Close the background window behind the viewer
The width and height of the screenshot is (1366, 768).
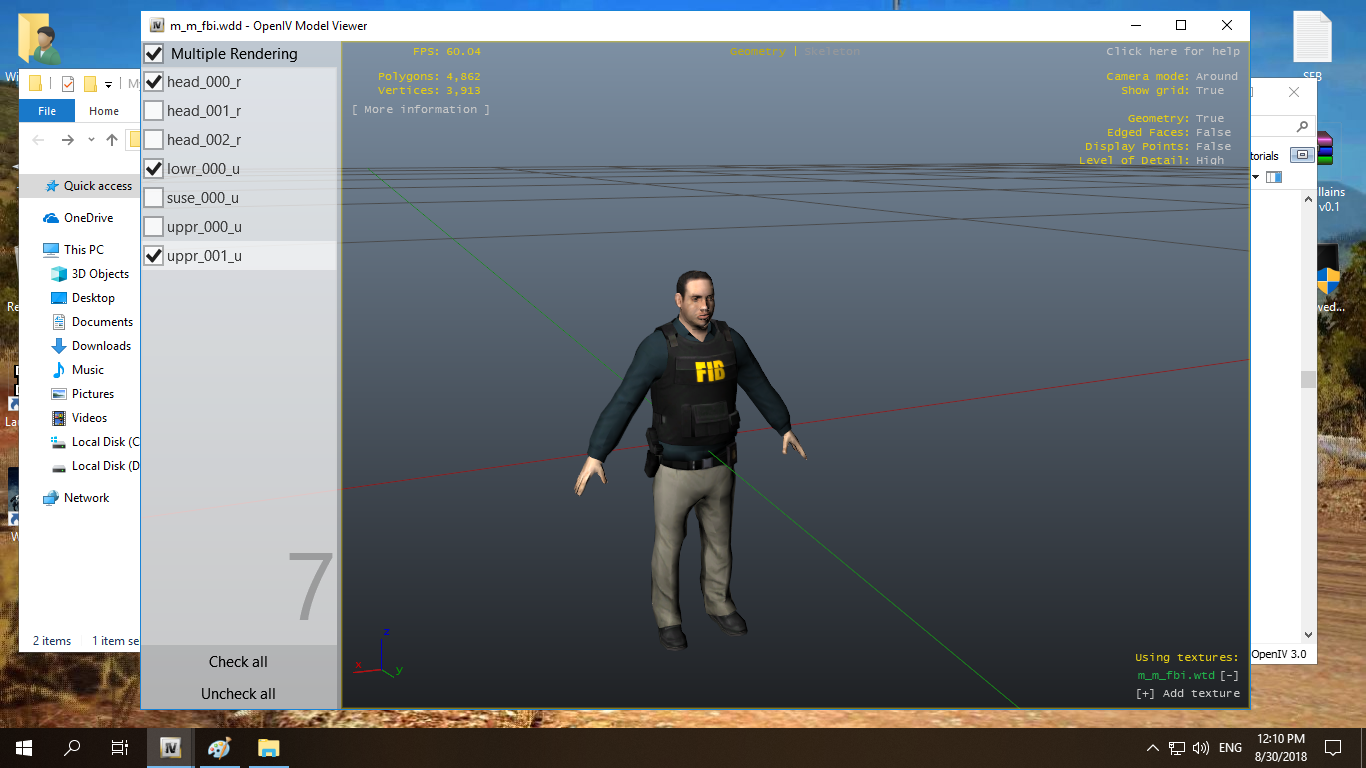1294,92
